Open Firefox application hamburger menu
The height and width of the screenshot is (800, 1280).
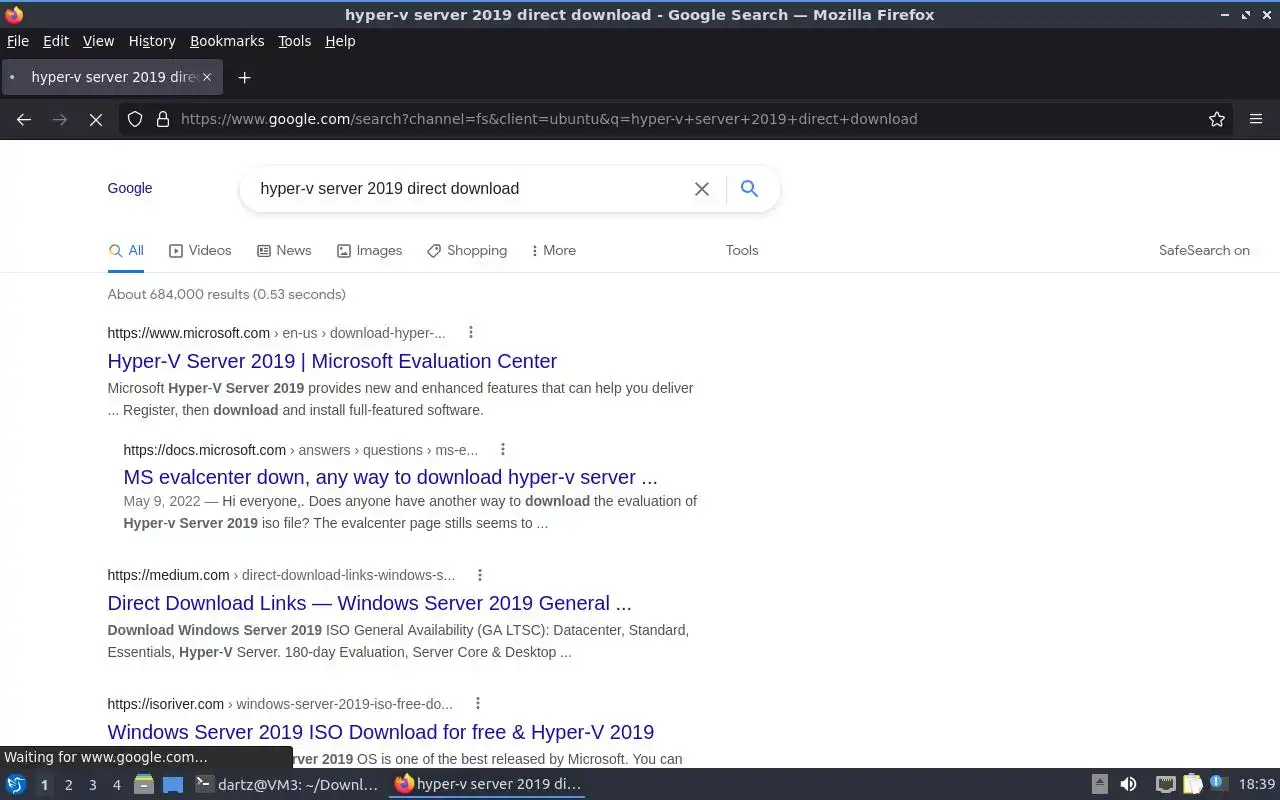1256,119
